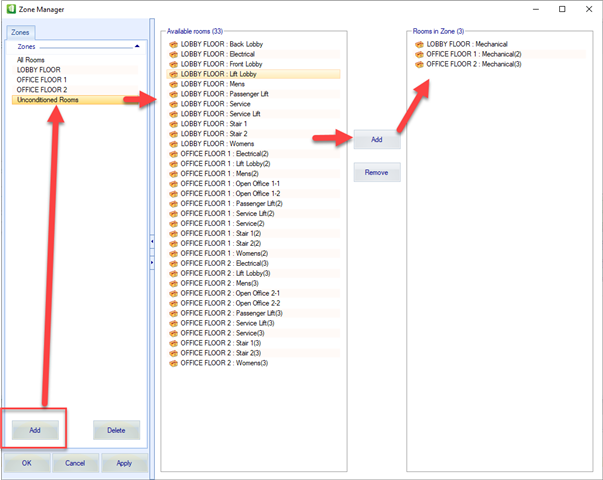The height and width of the screenshot is (480, 603).
Task: Select OFFICE FLOOR 2 : Lift Lobby(3) row
Action: 253,273
